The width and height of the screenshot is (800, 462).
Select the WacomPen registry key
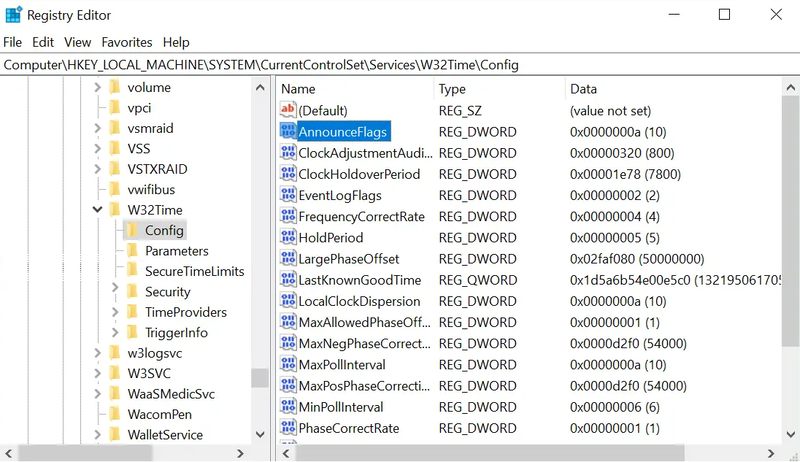[160, 414]
